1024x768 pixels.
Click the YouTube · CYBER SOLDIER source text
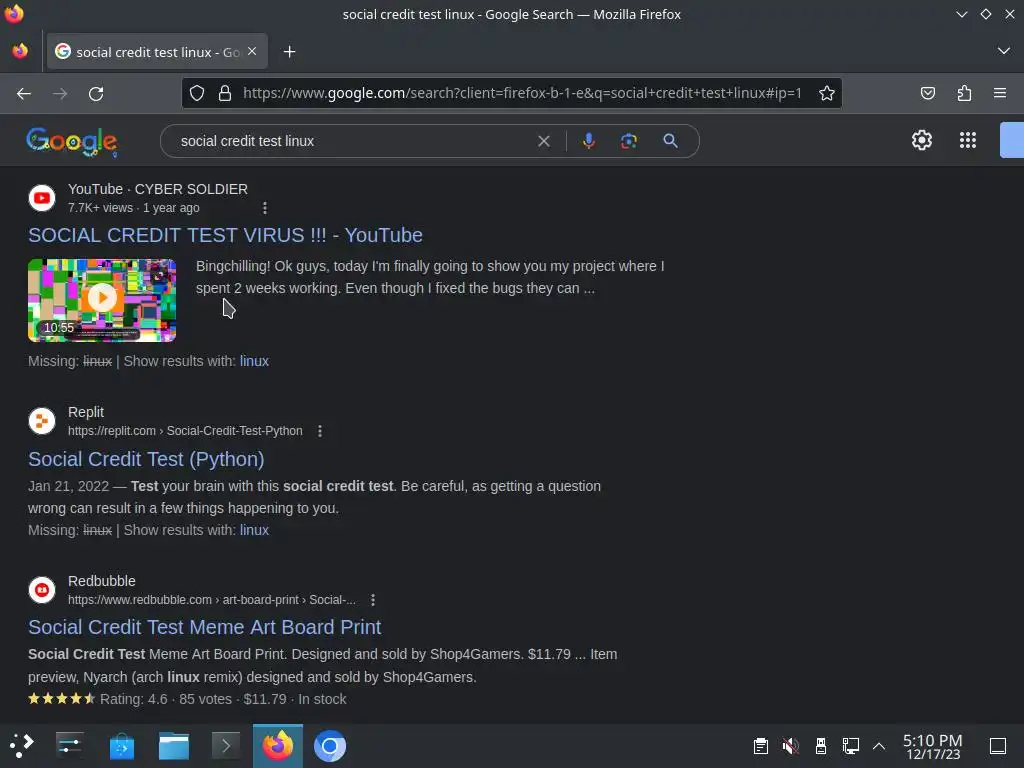pyautogui.click(x=158, y=189)
